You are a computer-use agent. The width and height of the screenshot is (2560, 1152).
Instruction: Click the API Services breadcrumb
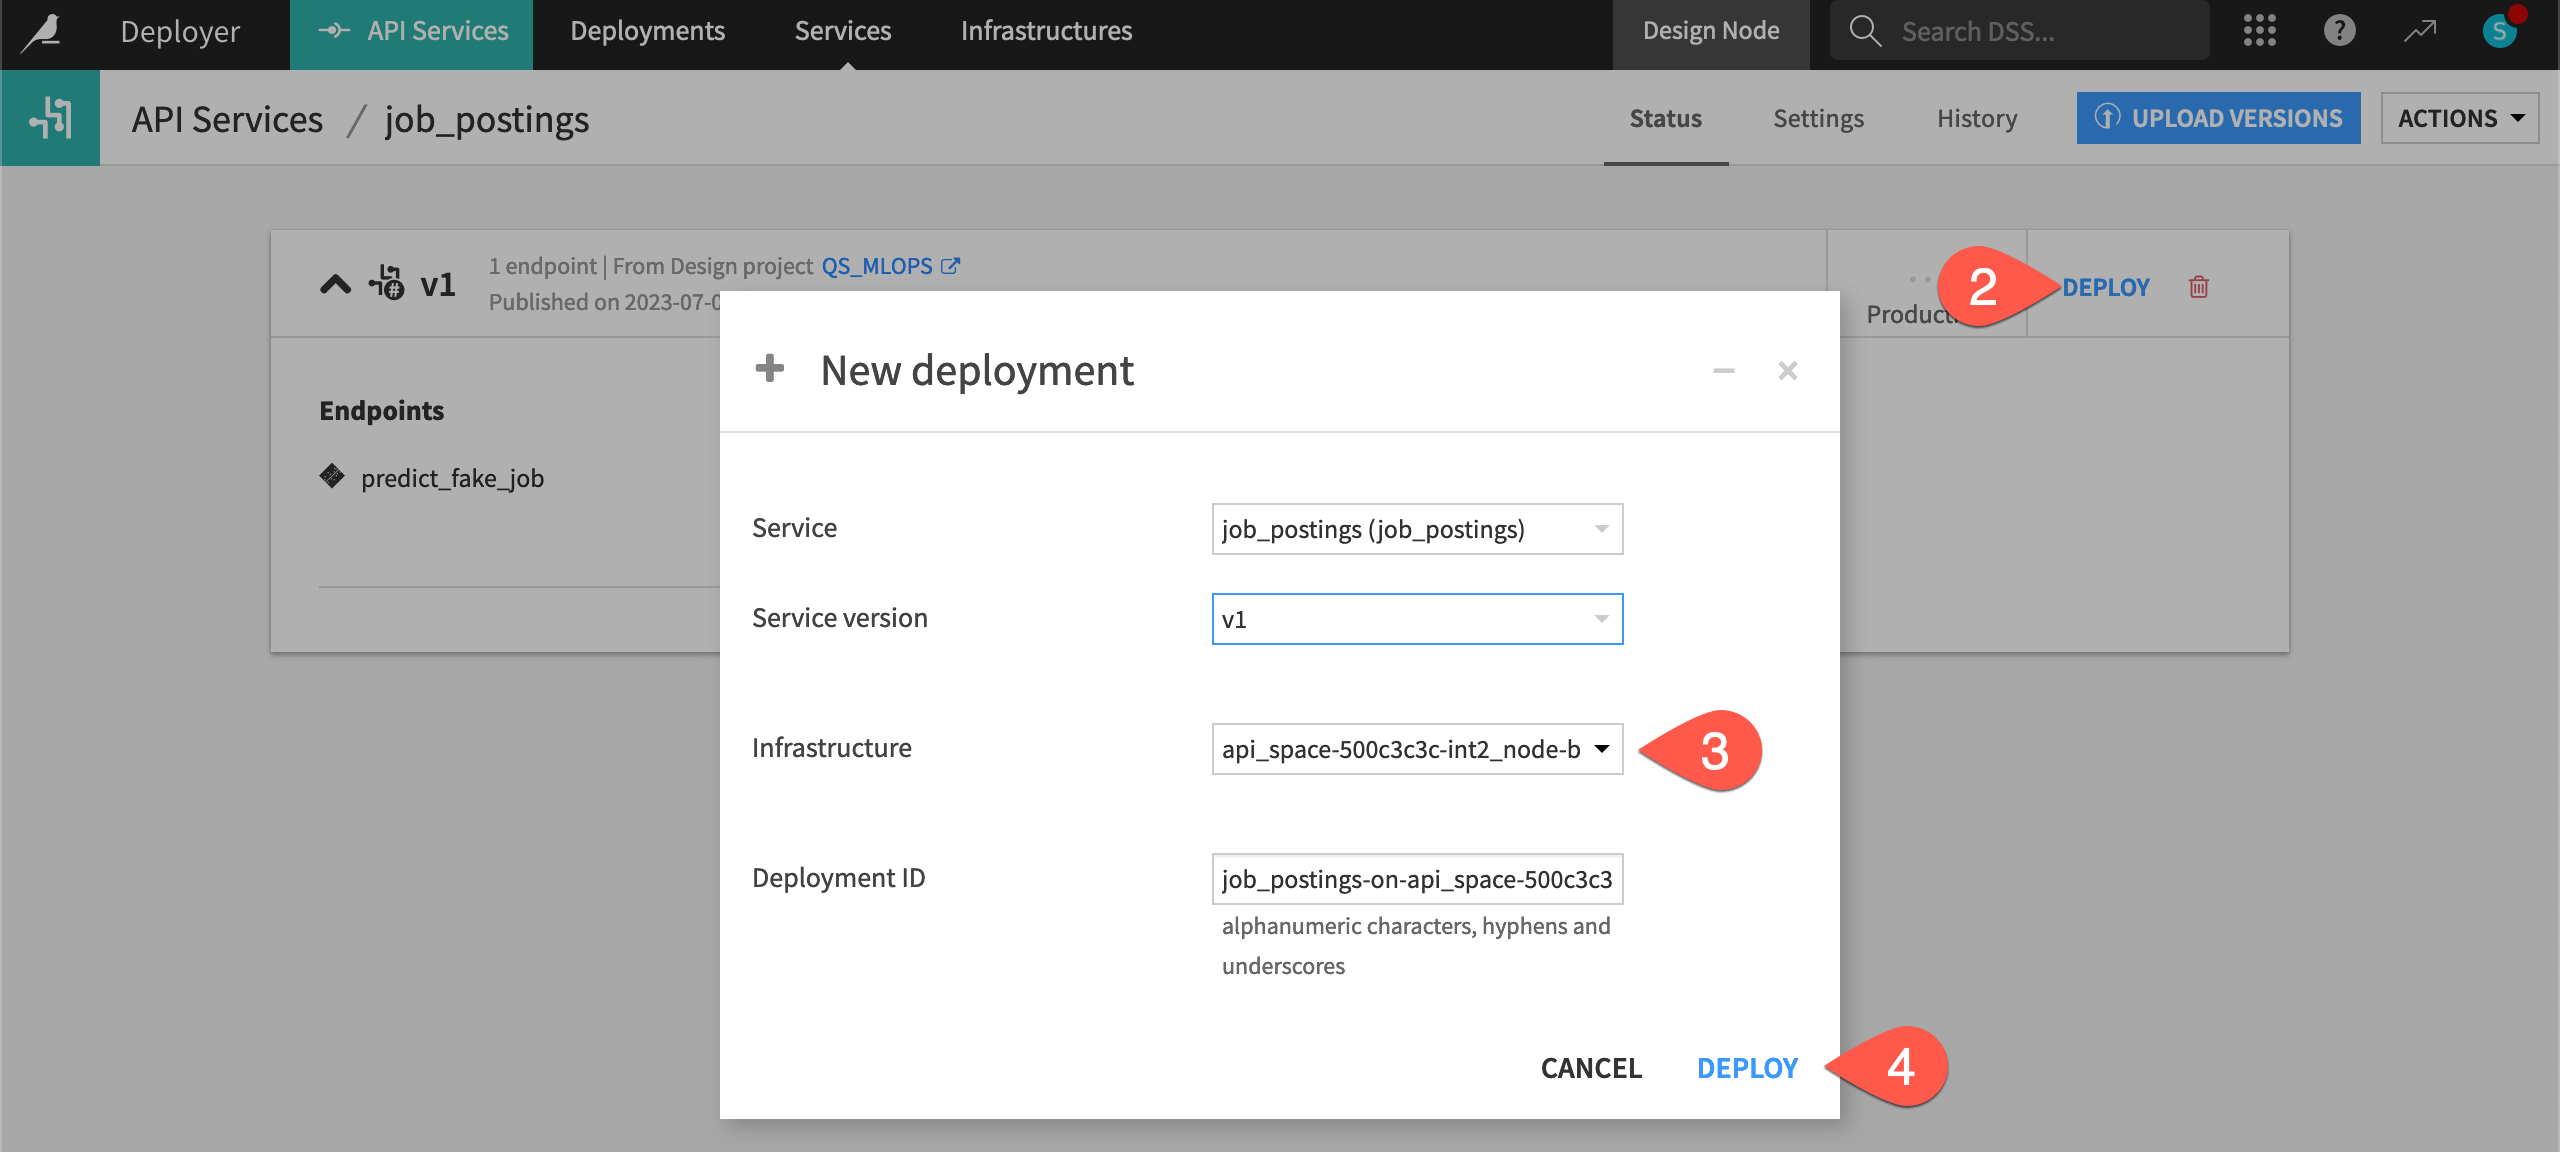coord(227,119)
